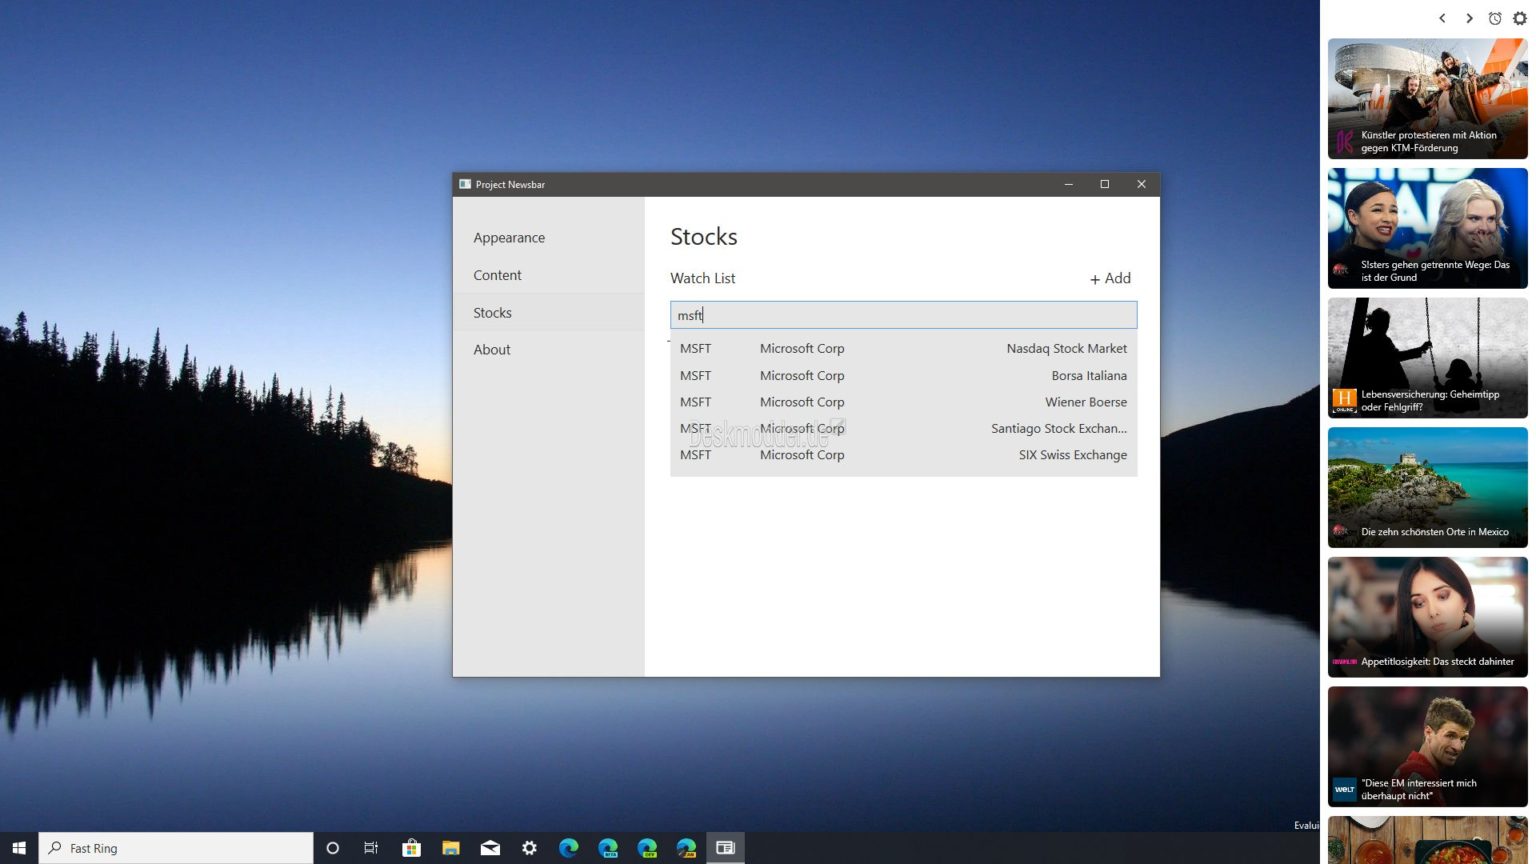Click the stock search field containing msft
Viewport: 1536px width, 864px height.
902,315
